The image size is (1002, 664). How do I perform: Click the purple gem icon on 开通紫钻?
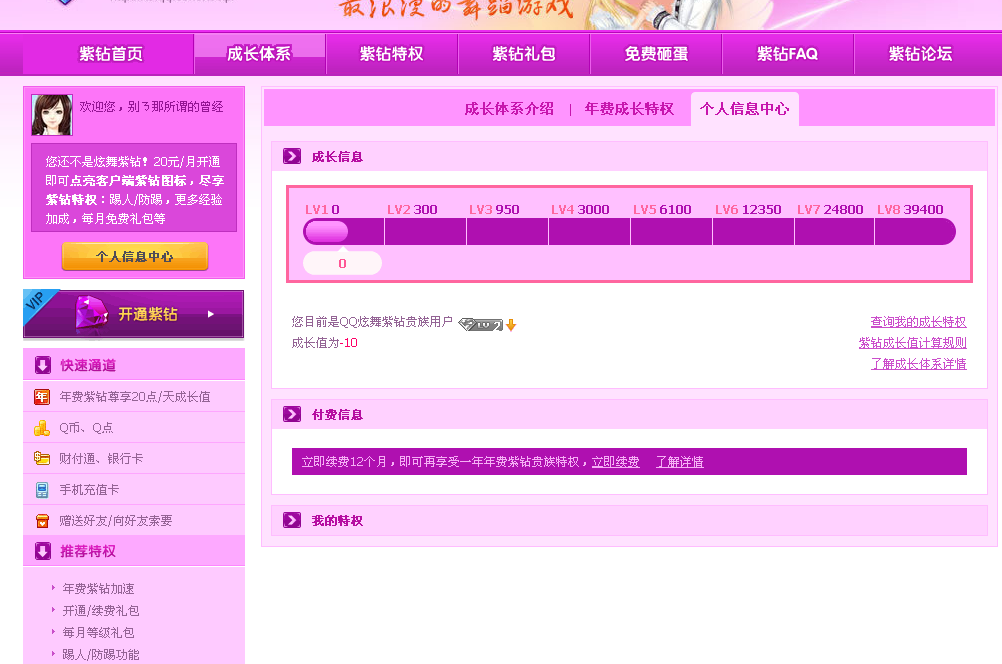pos(91,313)
